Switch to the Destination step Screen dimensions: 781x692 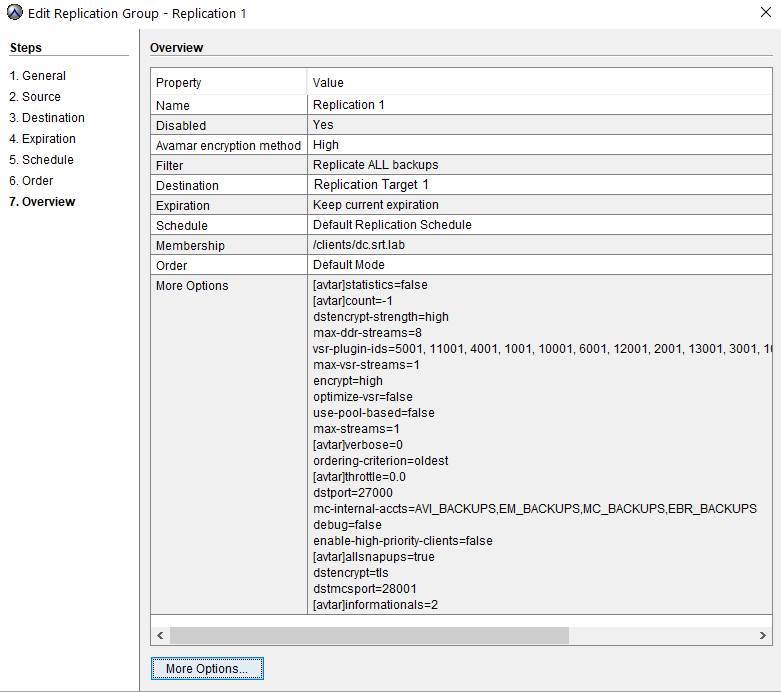tap(47, 118)
